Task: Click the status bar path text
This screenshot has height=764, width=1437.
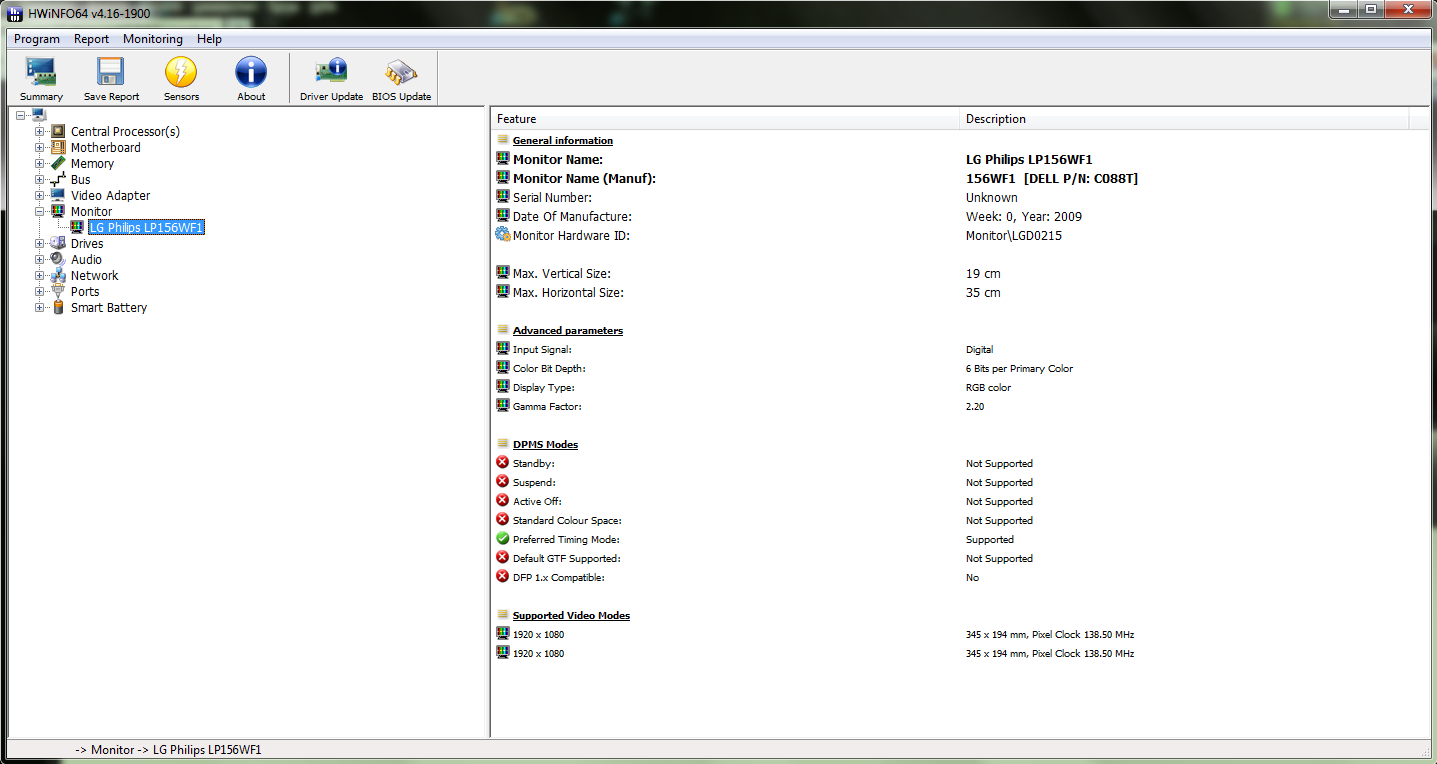Action: (x=168, y=749)
